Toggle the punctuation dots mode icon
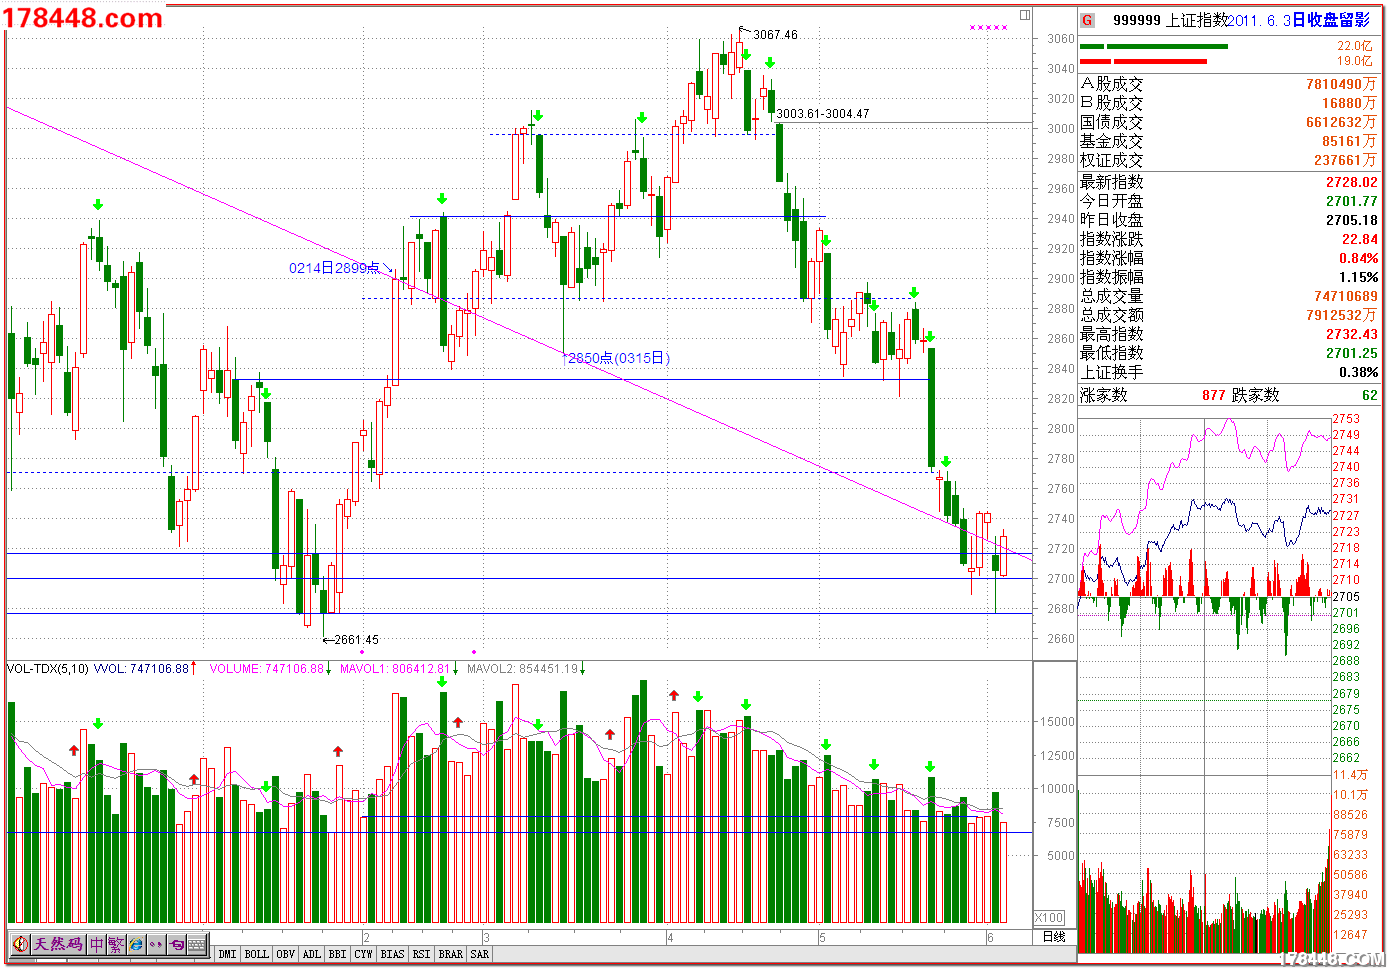This screenshot has height=969, width=1388. tap(156, 944)
